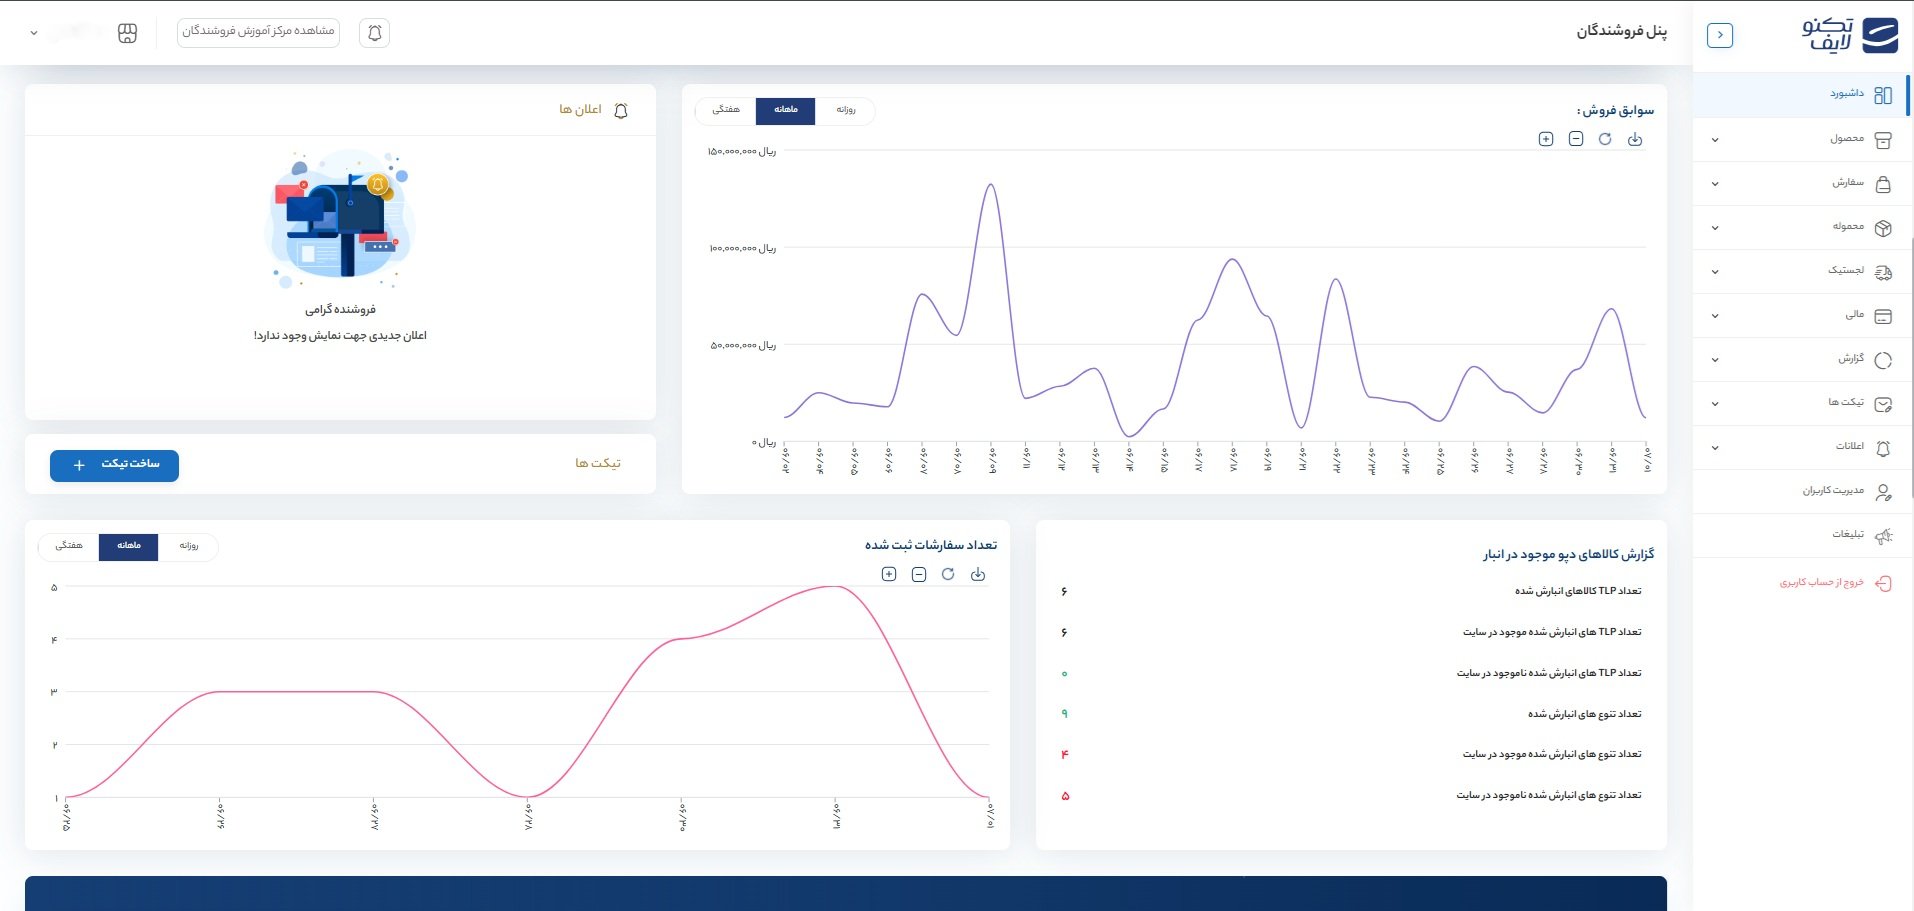This screenshot has height=911, width=1914.
Task: Click the notification bell in the top bar
Action: (x=374, y=33)
